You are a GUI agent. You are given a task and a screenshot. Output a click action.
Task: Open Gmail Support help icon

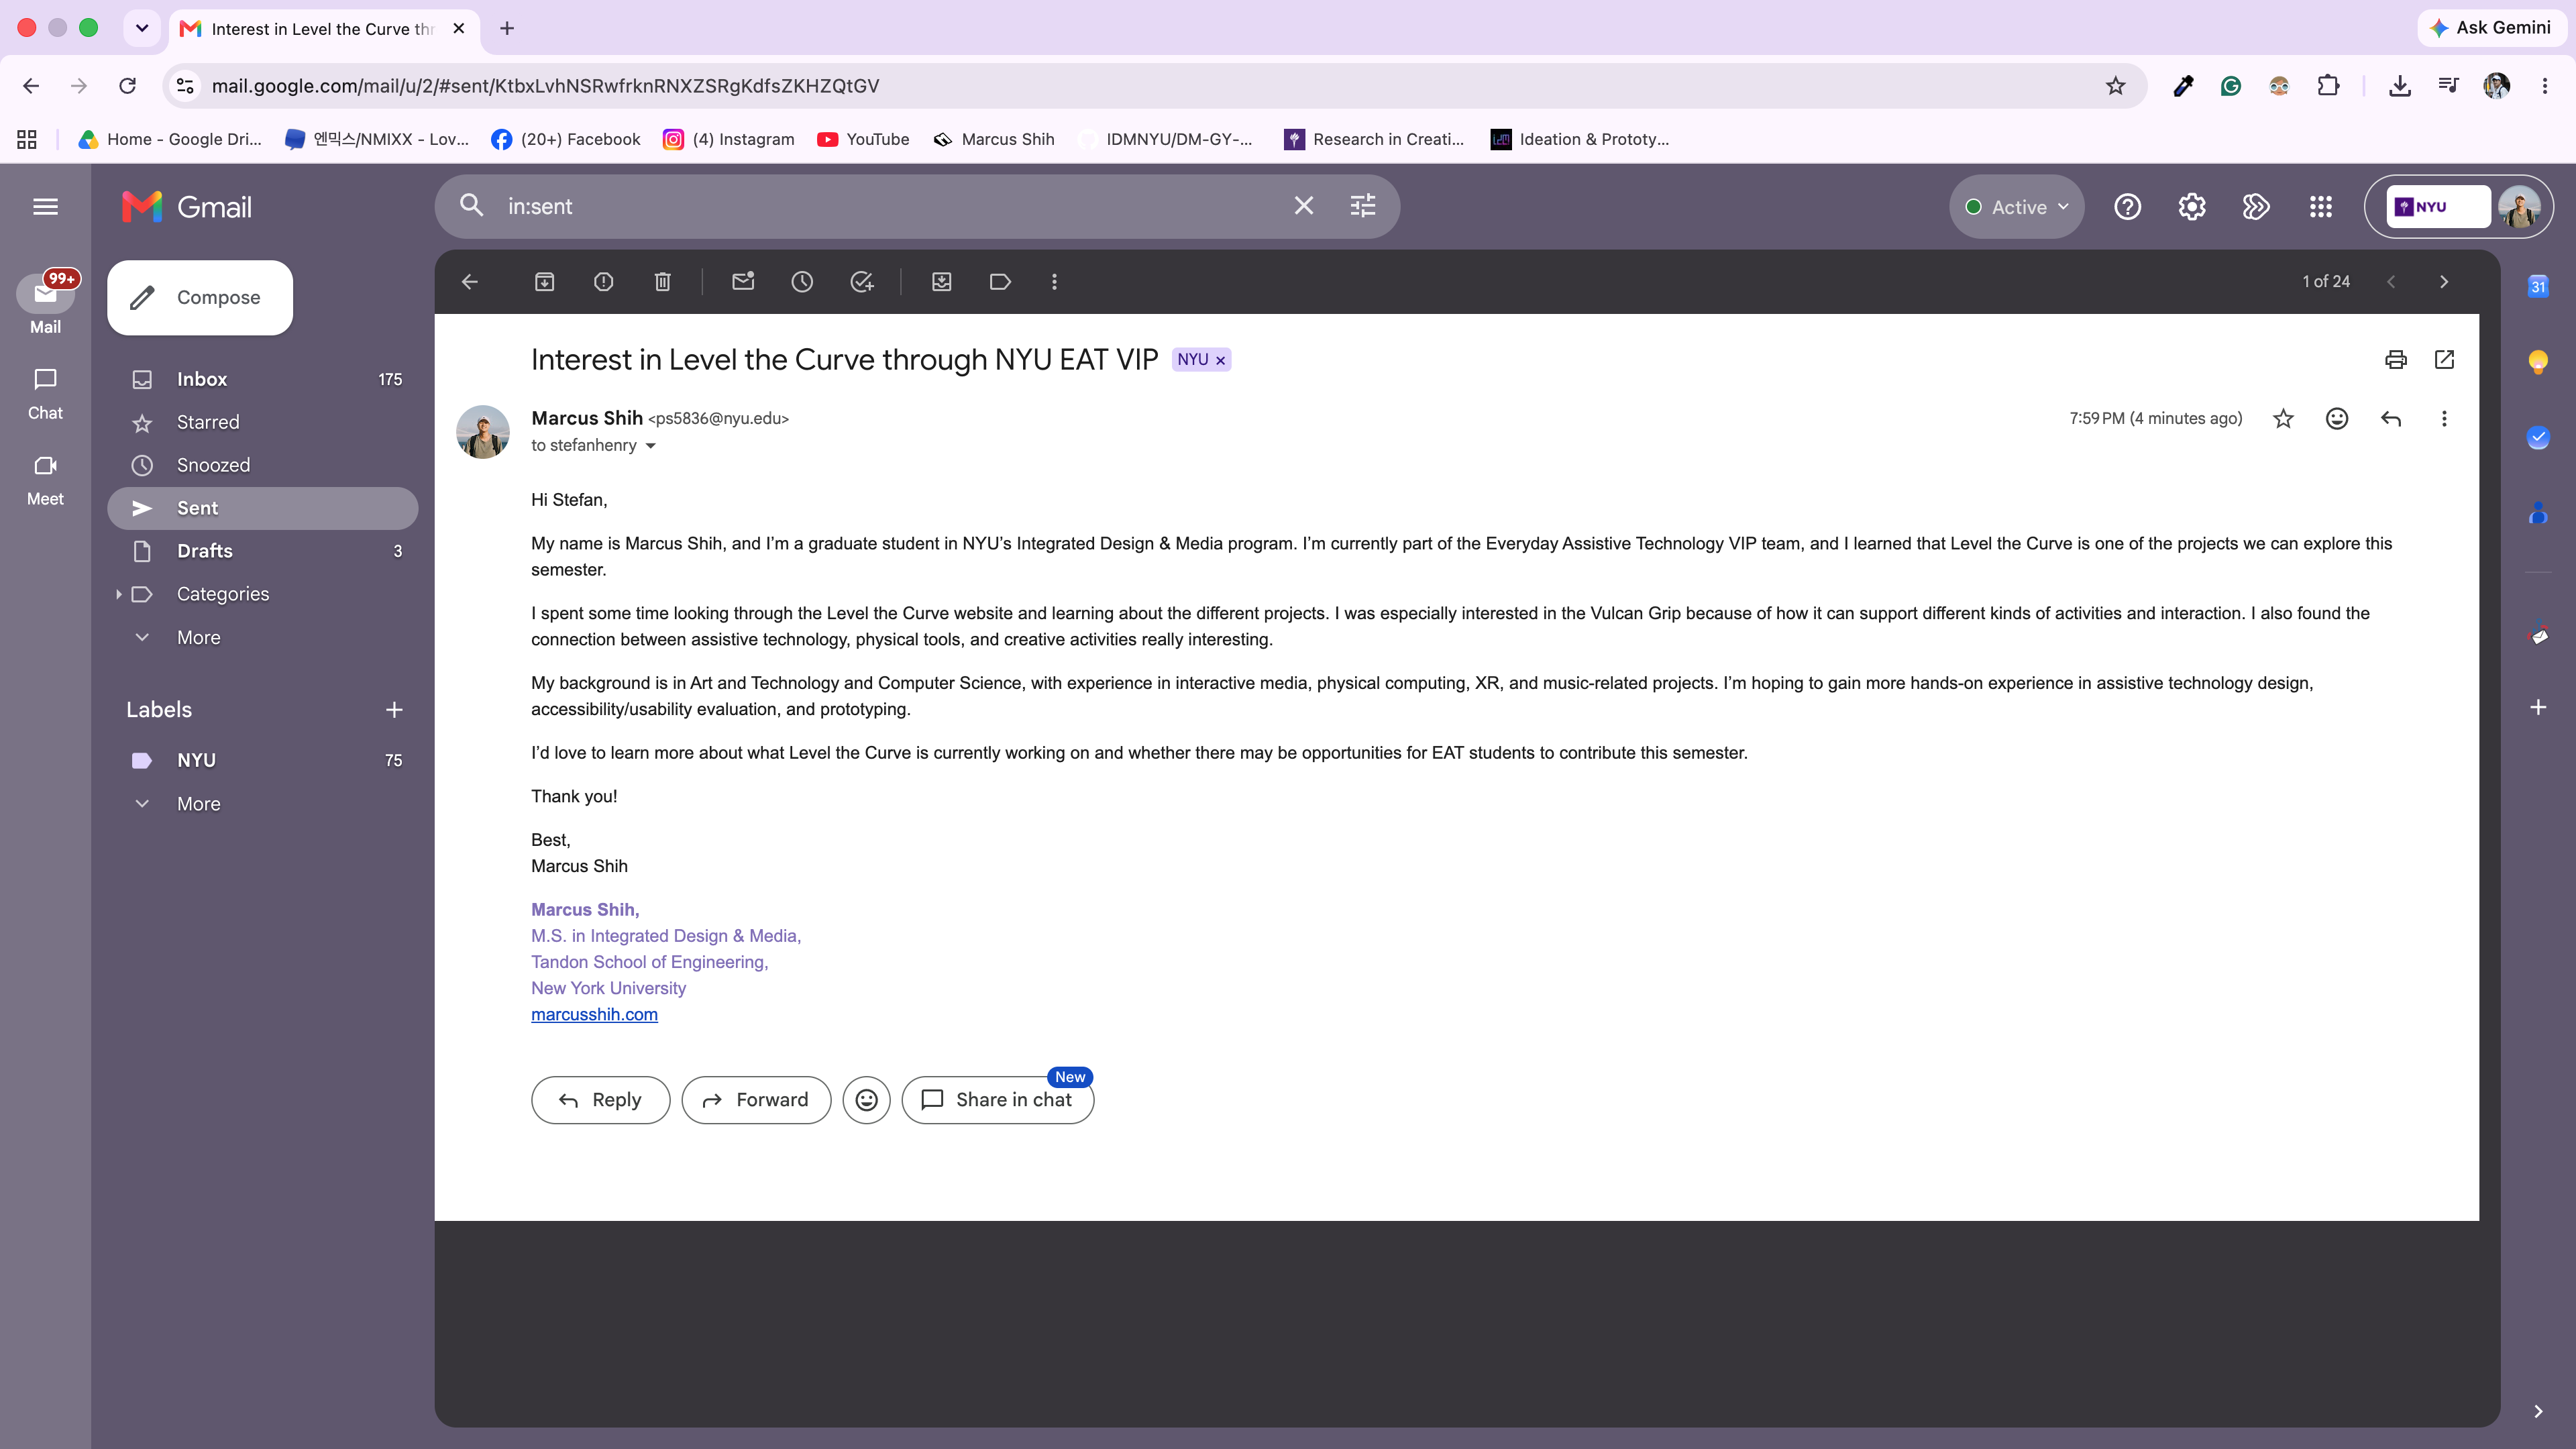pyautogui.click(x=2127, y=207)
